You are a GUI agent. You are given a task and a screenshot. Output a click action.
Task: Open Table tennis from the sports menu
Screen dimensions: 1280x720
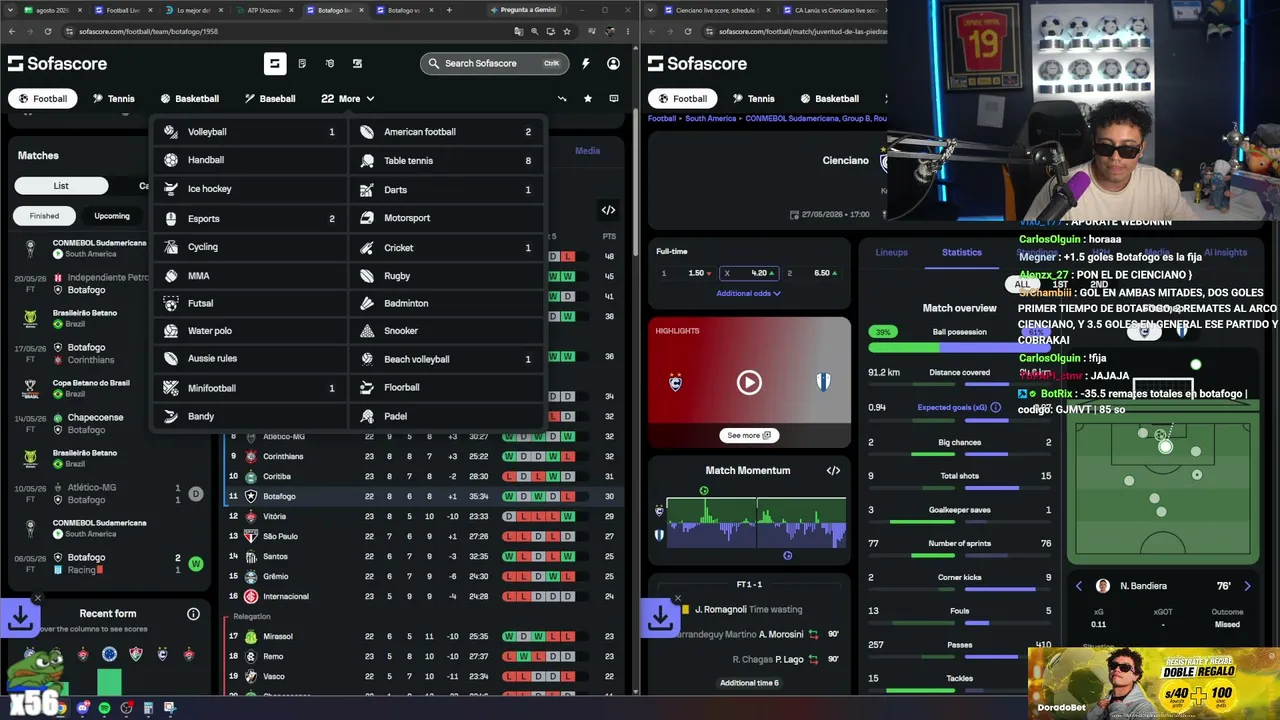(447, 160)
